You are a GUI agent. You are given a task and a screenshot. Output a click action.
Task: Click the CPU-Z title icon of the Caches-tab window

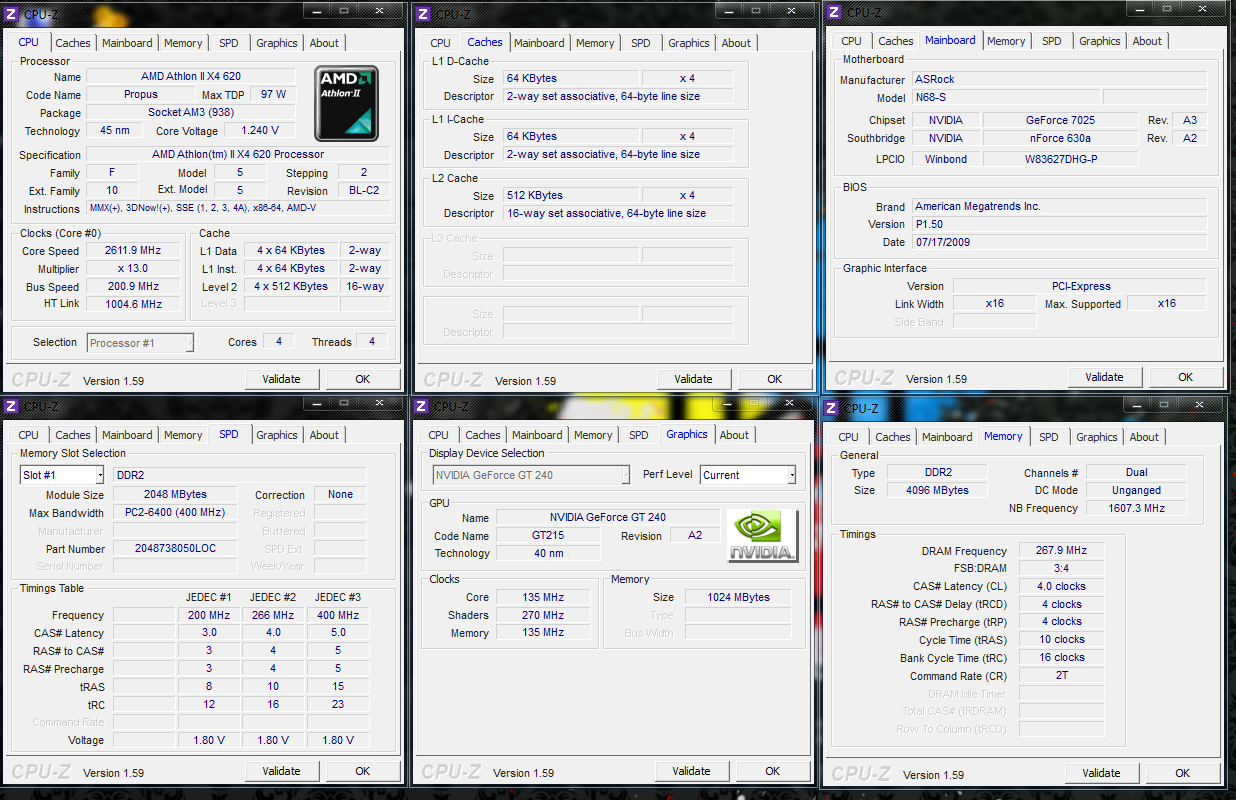click(423, 13)
